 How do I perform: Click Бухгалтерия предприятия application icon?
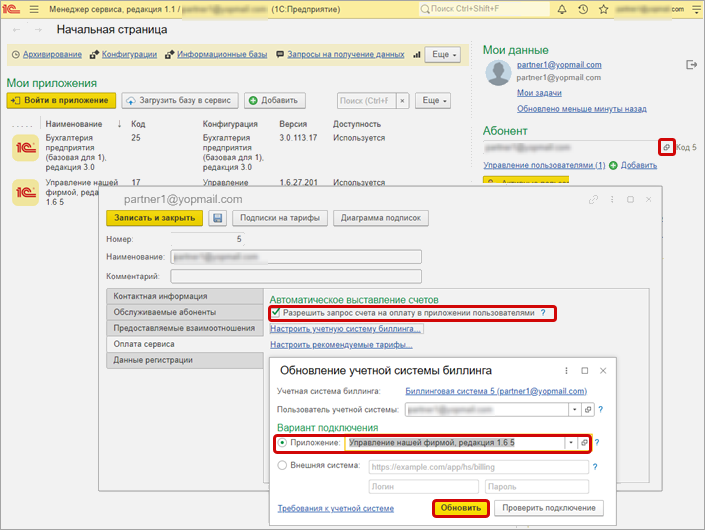(x=25, y=147)
